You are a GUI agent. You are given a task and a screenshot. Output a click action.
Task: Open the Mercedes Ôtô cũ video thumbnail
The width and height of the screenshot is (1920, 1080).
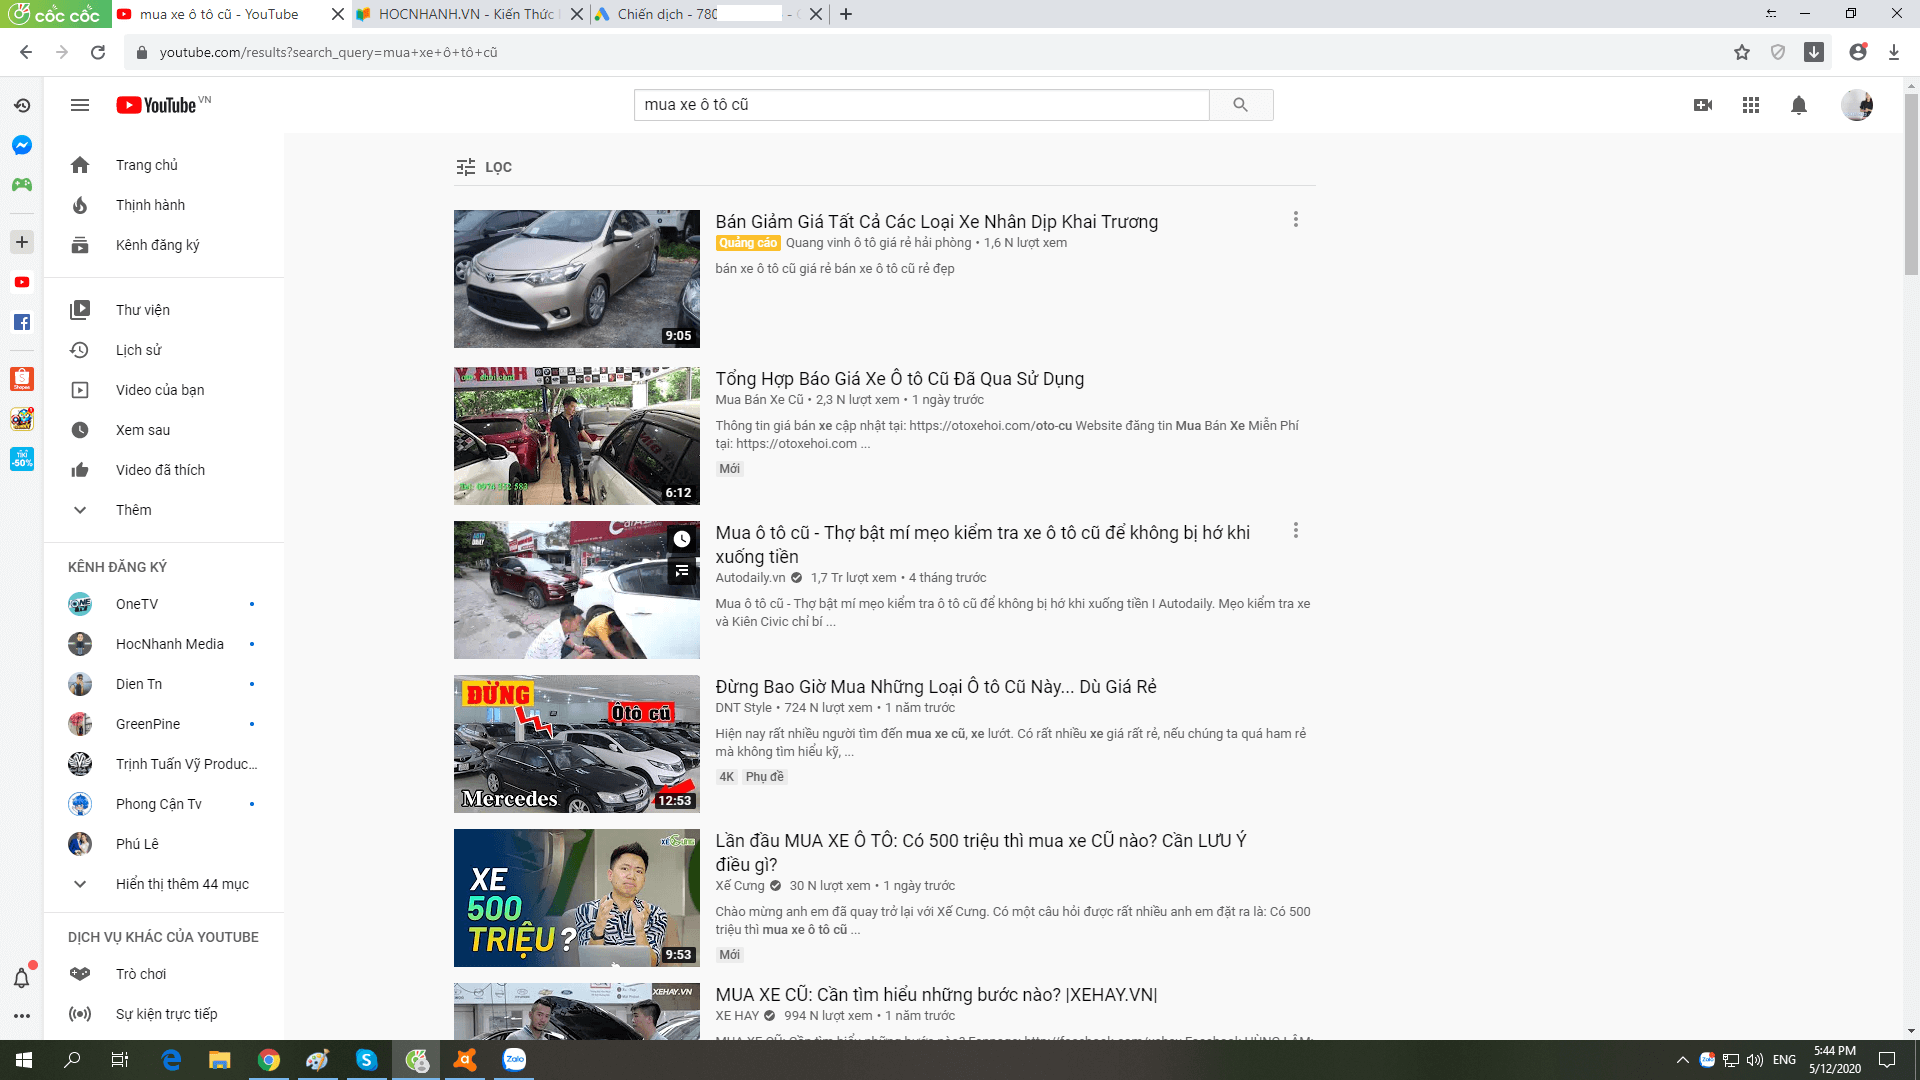[x=576, y=744]
